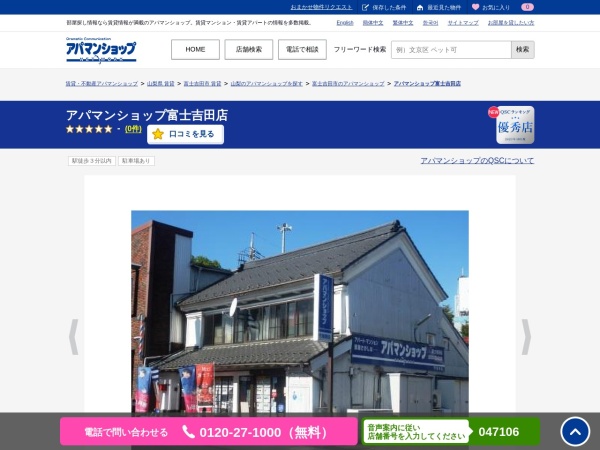Image resolution: width=600 pixels, height=450 pixels.
Task: Open the HOME page button
Action: (195, 49)
